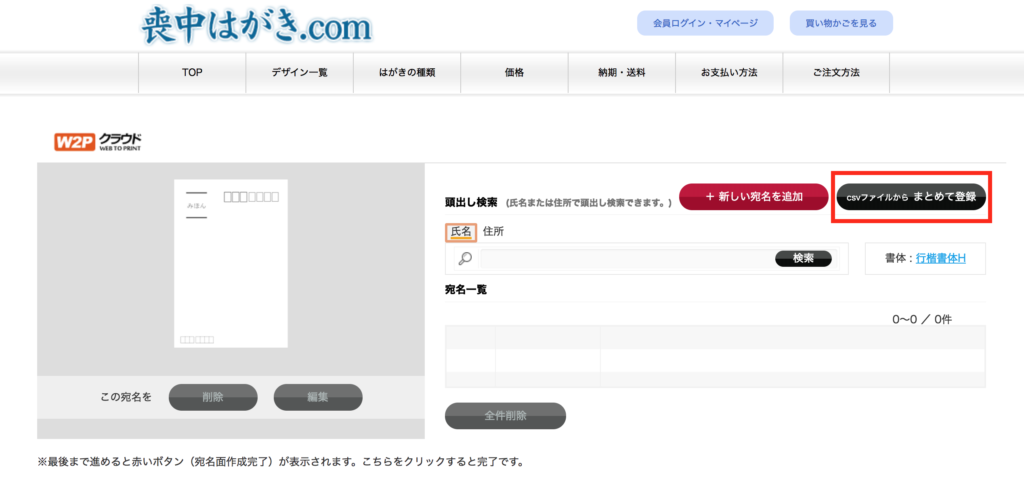Viewport: 1024px width, 481px height.
Task: Focus the 頭出し検索 text field
Action: pos(626,259)
